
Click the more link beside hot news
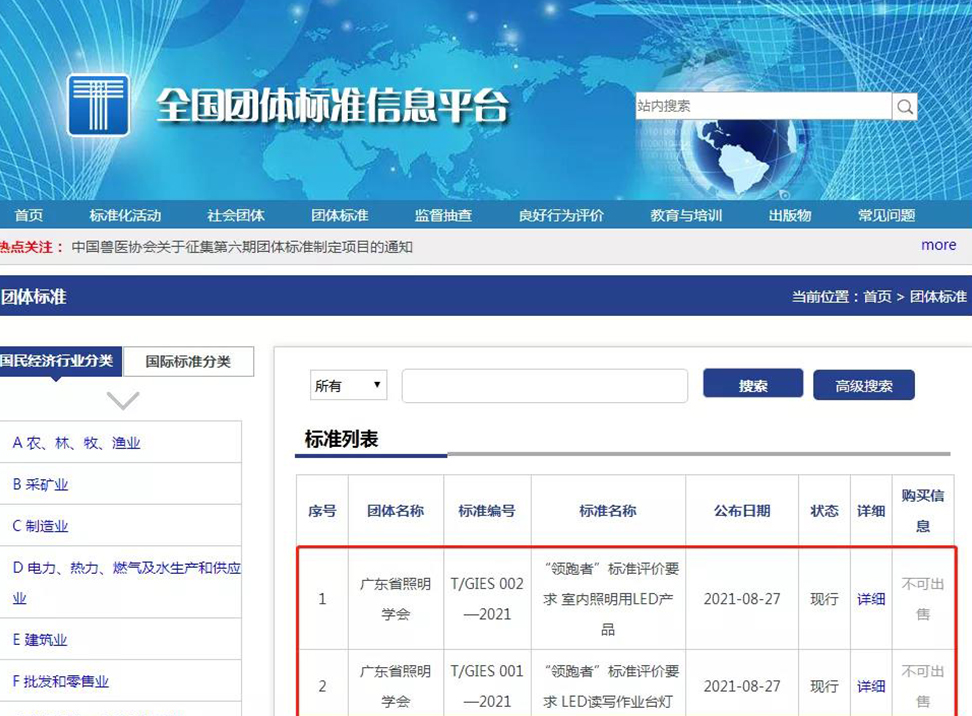point(938,245)
